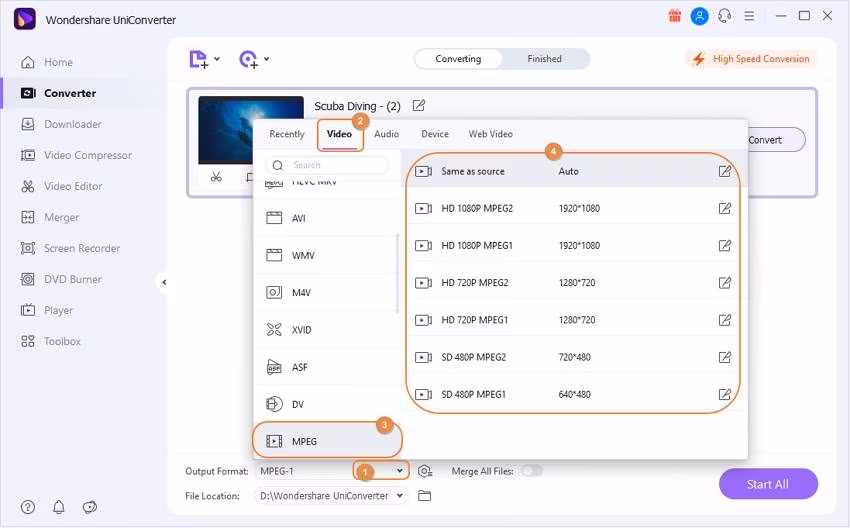
Task: Open the Merger tool
Action: pos(49,217)
